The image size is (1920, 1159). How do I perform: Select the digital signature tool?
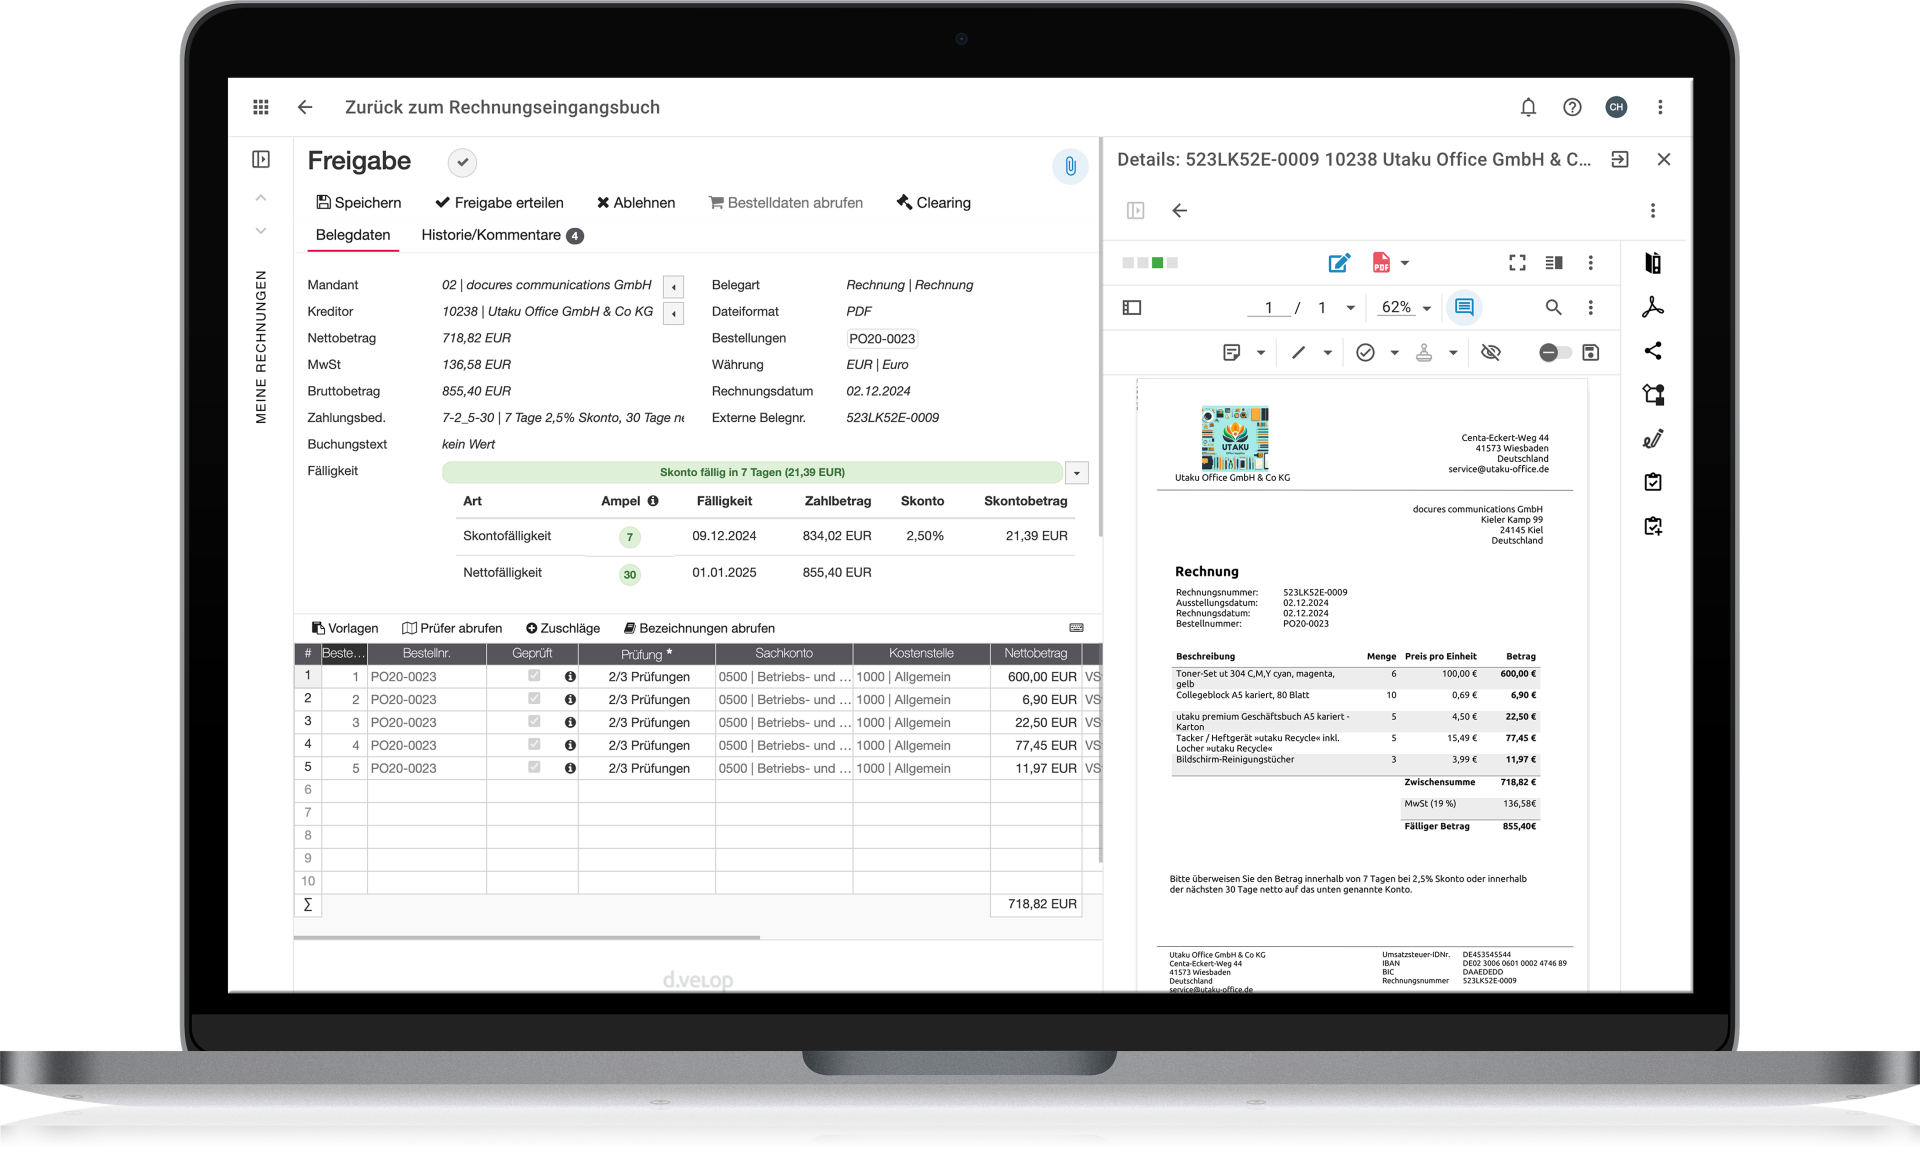pos(1654,438)
